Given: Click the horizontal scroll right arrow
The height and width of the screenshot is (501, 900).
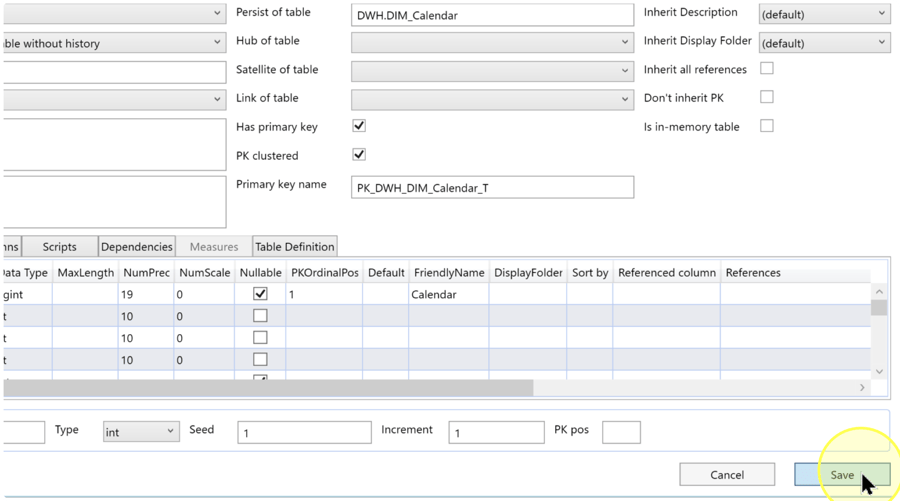Looking at the screenshot, I should [862, 387].
